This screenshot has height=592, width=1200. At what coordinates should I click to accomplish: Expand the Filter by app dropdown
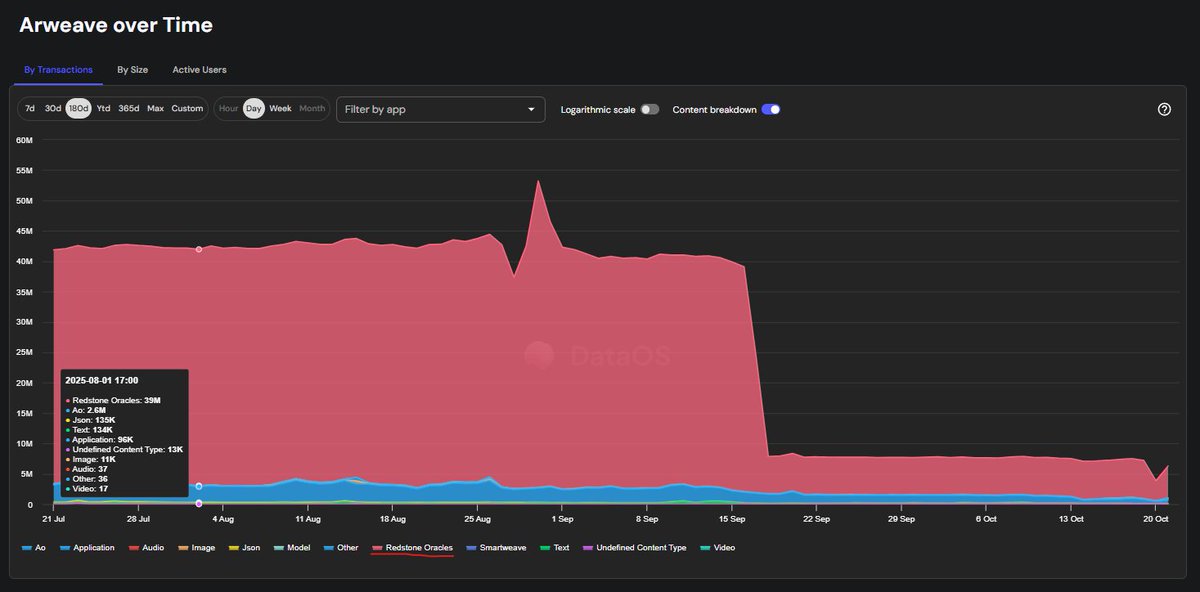click(440, 109)
